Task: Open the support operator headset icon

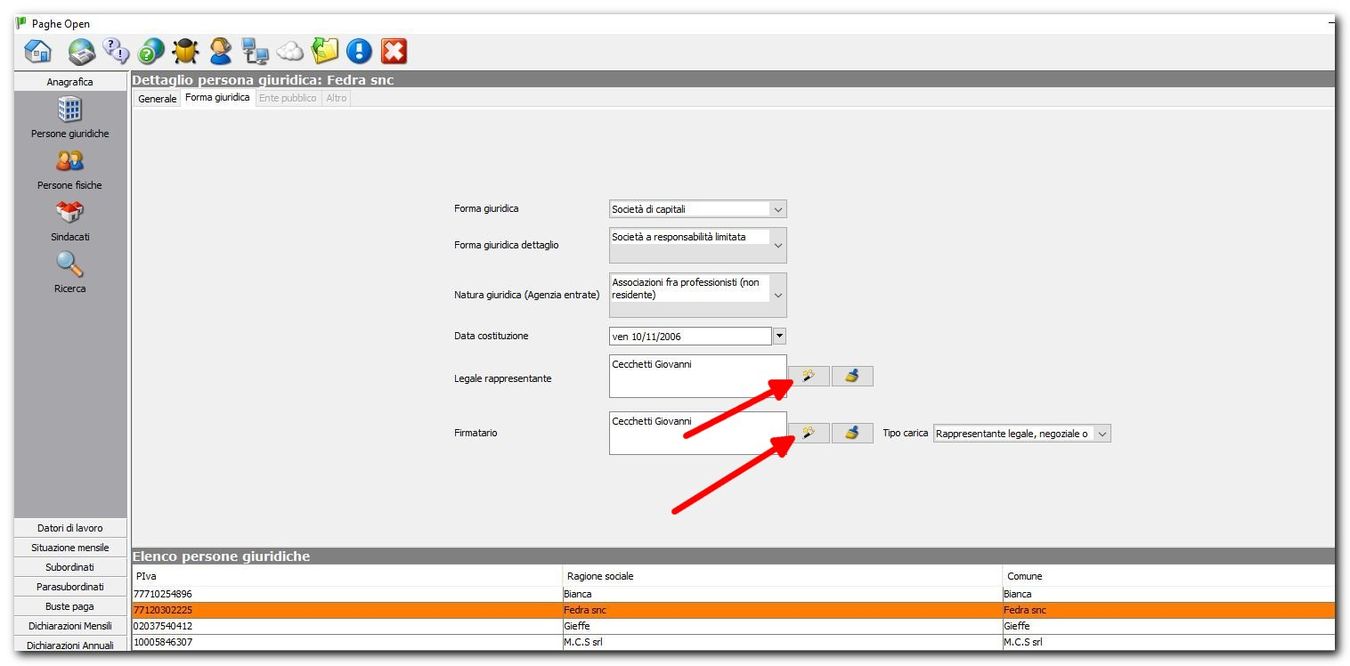Action: 221,51
